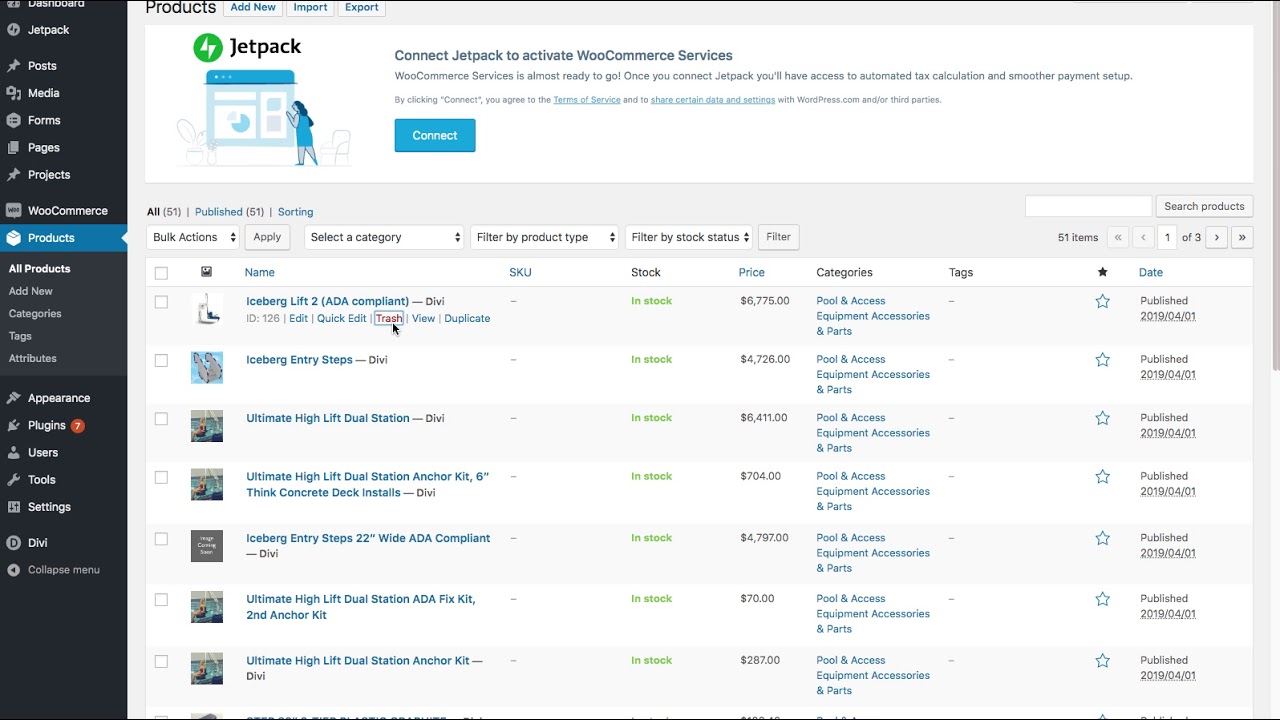Viewport: 1280px width, 720px height.
Task: Expand the Select a category dropdown
Action: 384,237
